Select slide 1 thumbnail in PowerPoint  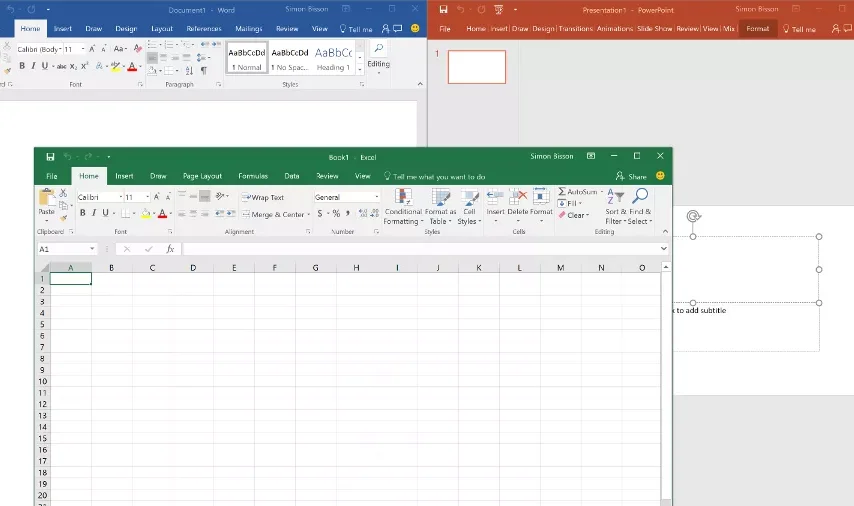click(477, 66)
